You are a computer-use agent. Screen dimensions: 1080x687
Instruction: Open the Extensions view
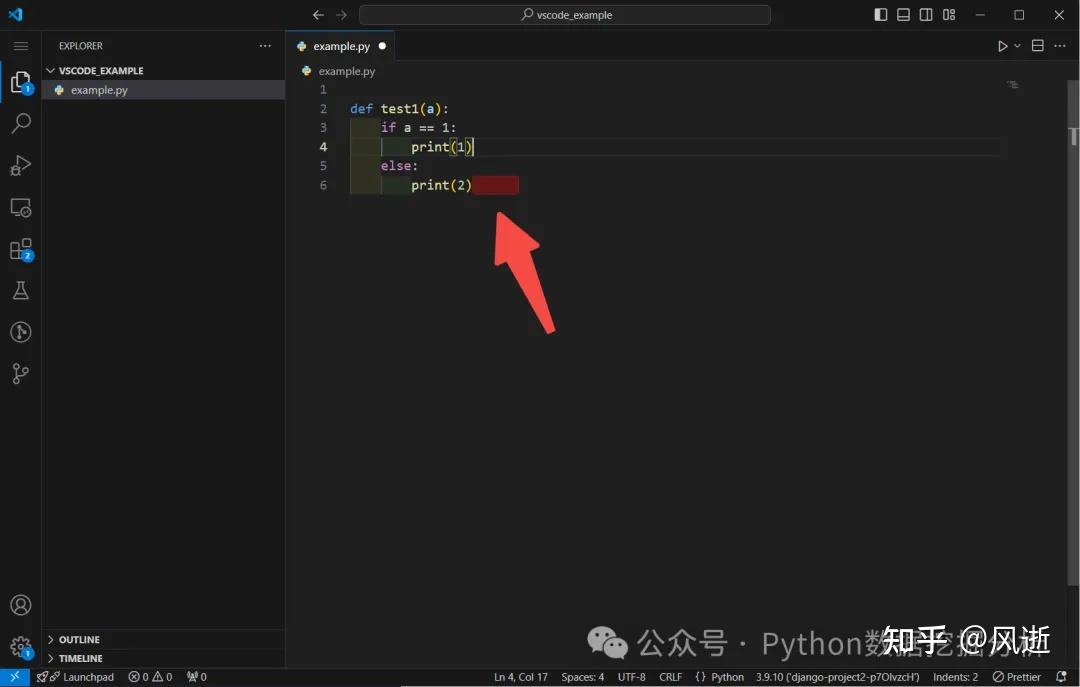[x=21, y=249]
